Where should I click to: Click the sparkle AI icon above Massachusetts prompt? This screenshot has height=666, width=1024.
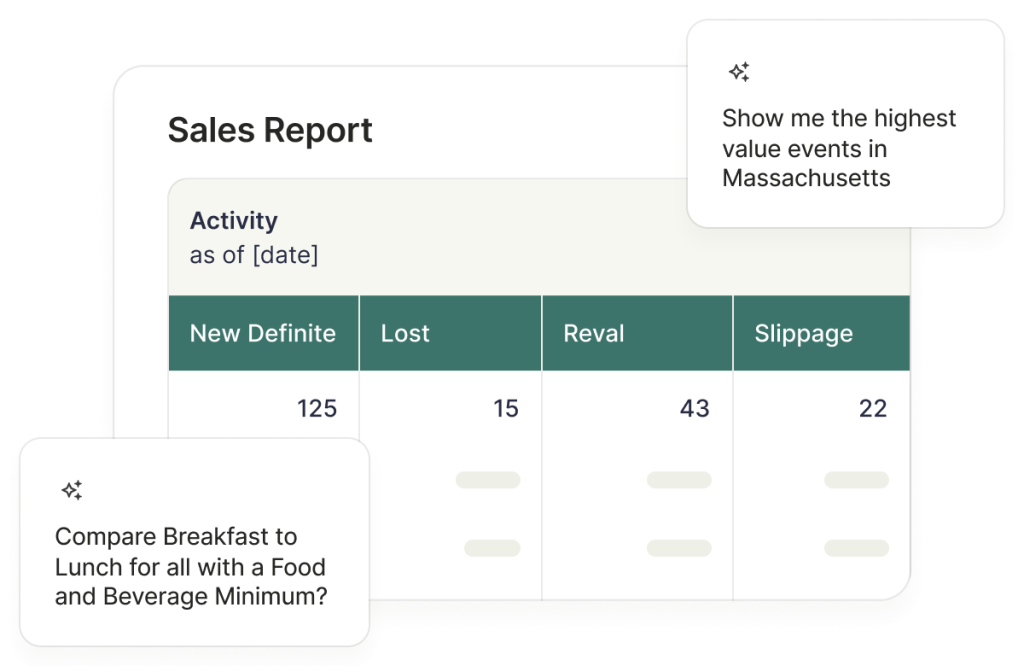(739, 72)
